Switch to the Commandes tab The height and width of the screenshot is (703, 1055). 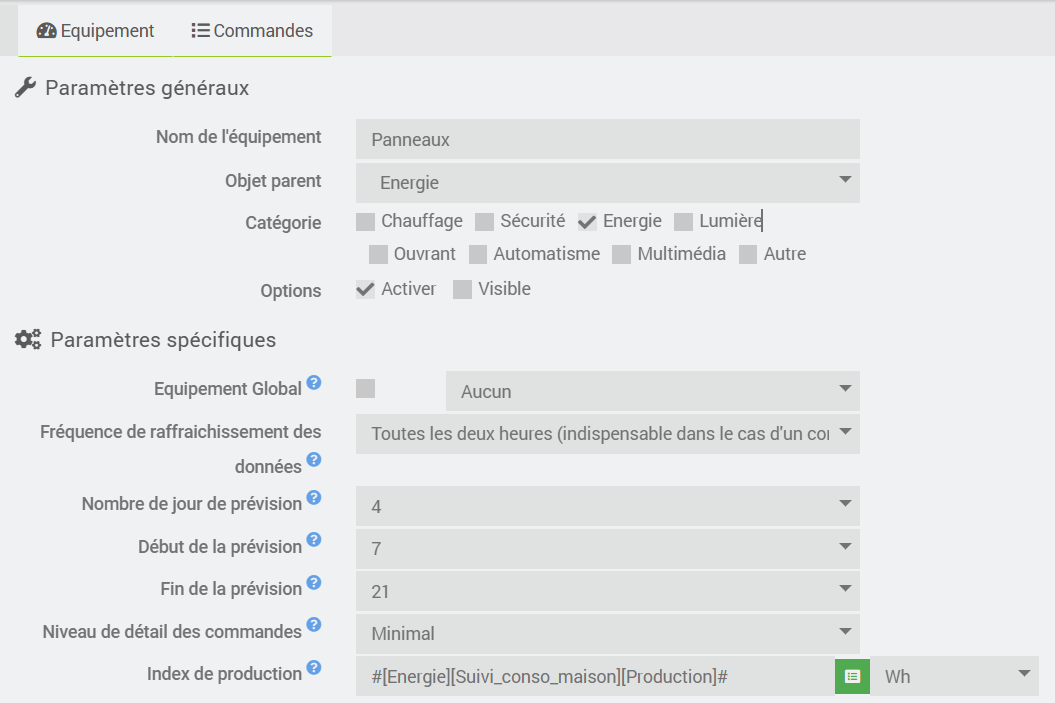pos(252,31)
